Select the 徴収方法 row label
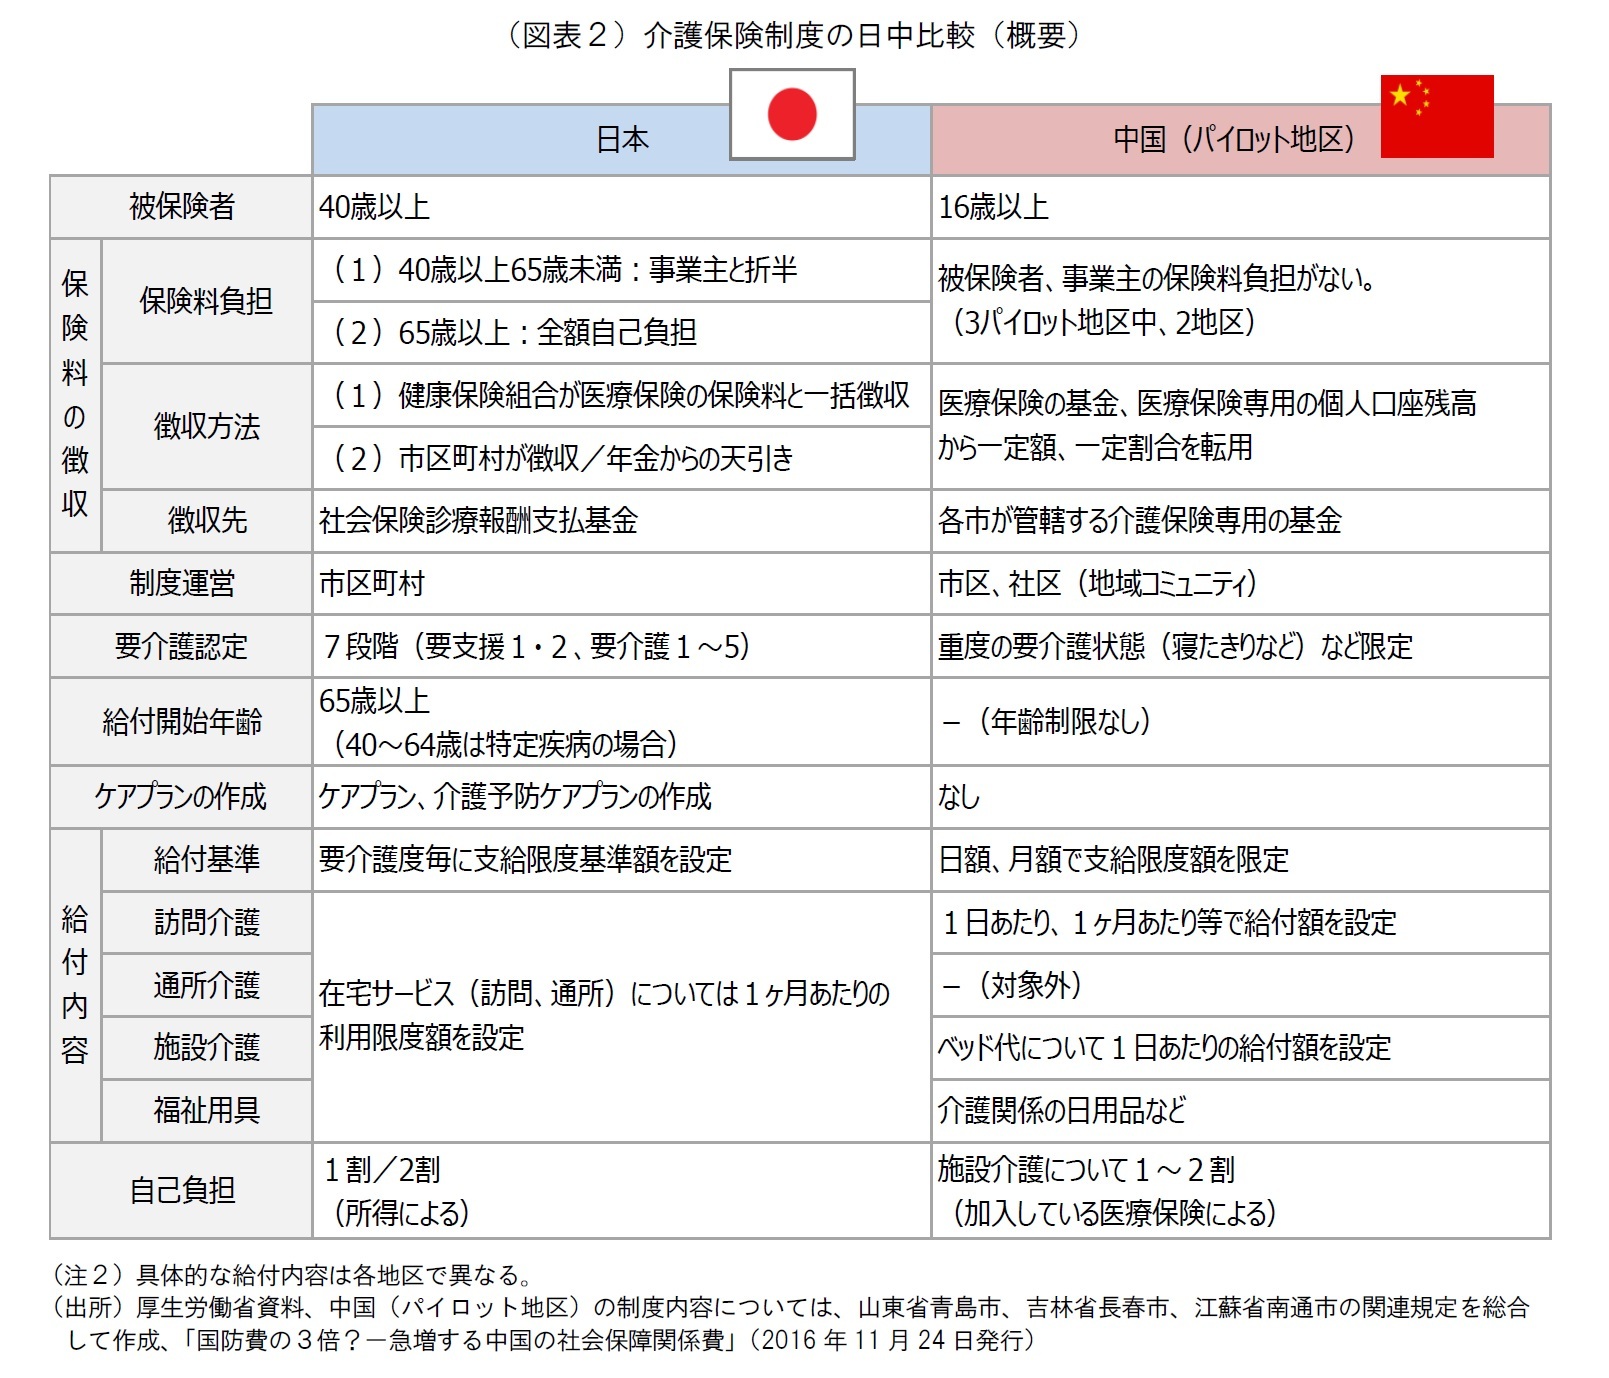 (x=207, y=427)
